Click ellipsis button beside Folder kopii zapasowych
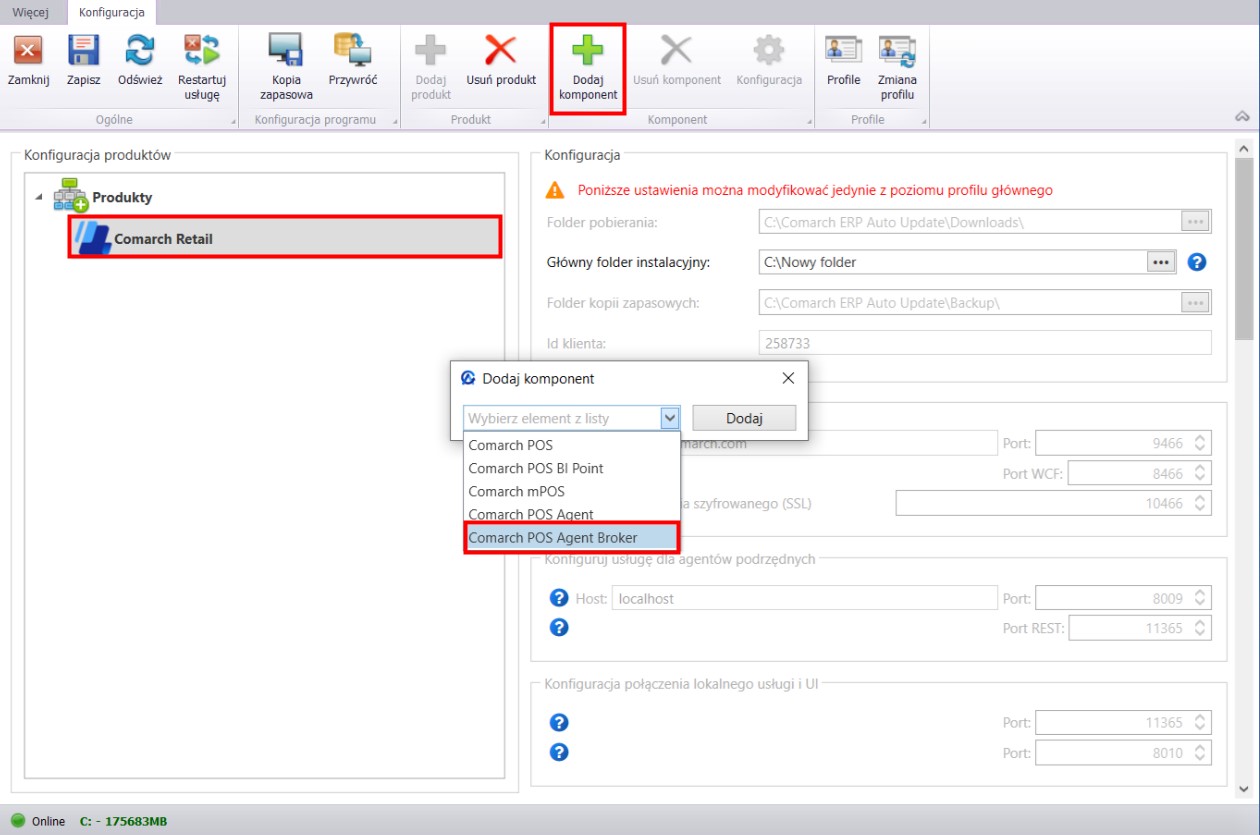 pyautogui.click(x=1195, y=302)
